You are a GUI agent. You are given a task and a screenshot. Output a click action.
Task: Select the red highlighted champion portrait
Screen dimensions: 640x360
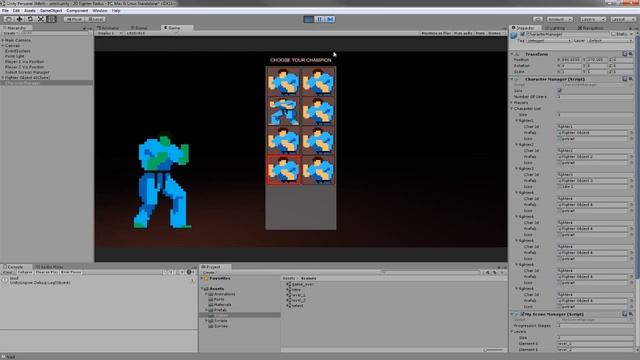pyautogui.click(x=284, y=169)
